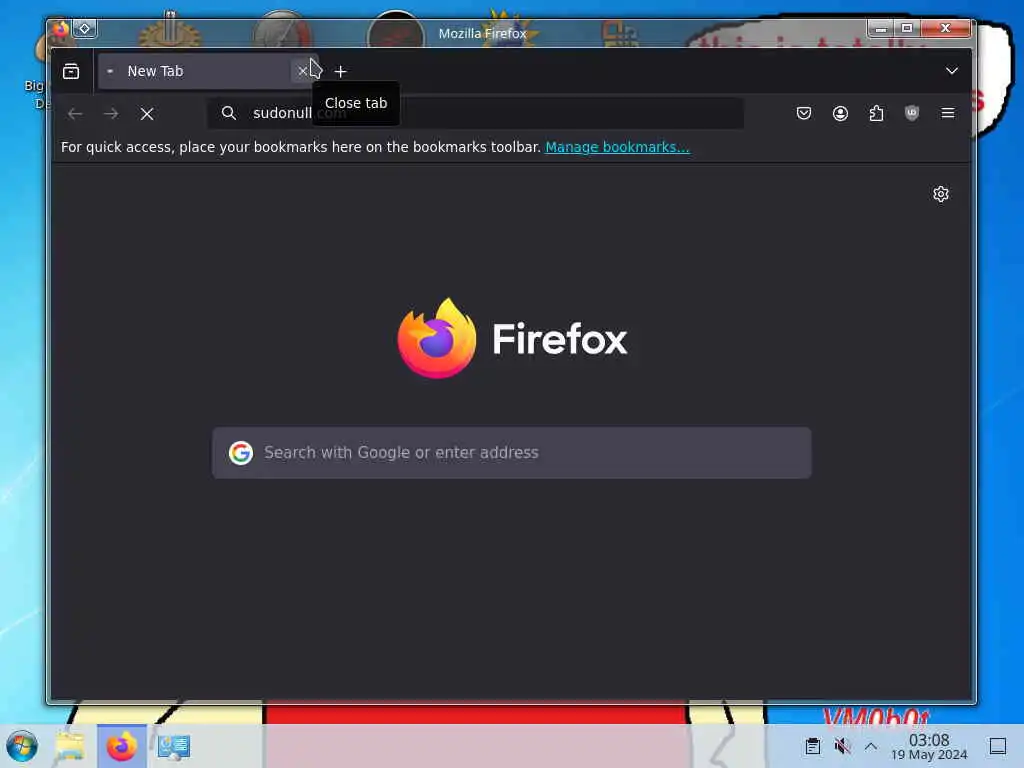Open Save to Pocket button
The height and width of the screenshot is (768, 1024).
[804, 113]
